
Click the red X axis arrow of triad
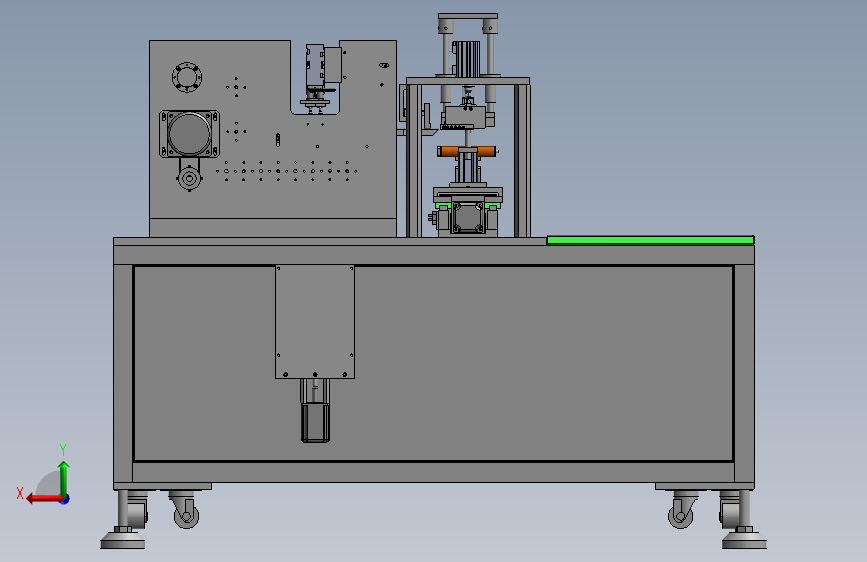pos(43,499)
